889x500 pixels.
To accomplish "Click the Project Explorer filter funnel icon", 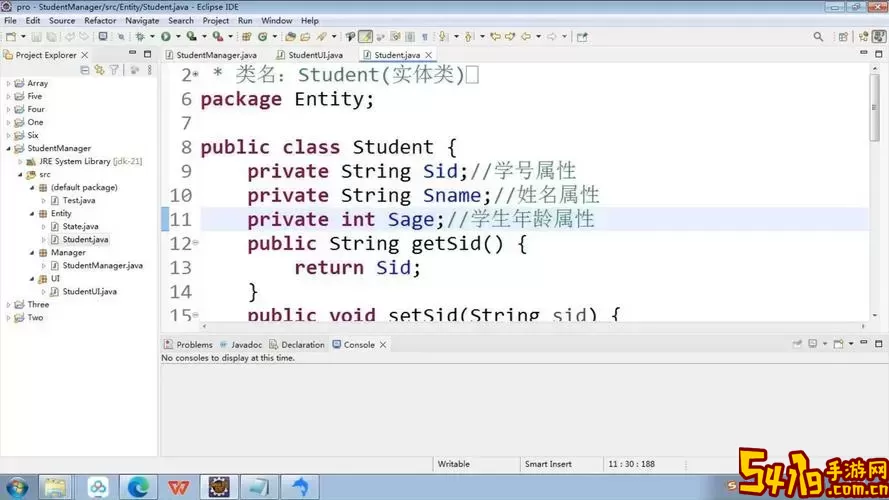I will [114, 70].
